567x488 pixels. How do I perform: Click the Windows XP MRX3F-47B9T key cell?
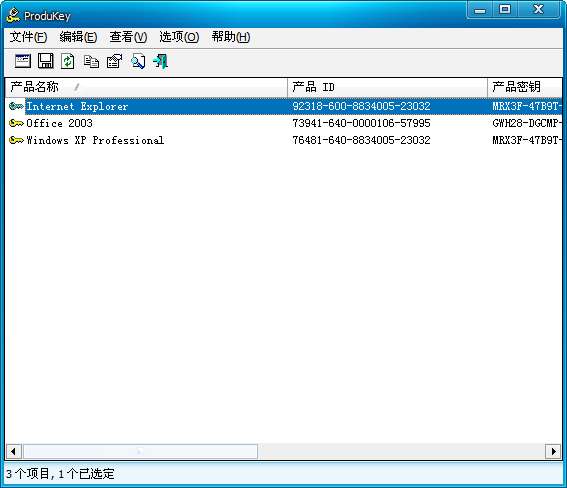pyautogui.click(x=527, y=140)
